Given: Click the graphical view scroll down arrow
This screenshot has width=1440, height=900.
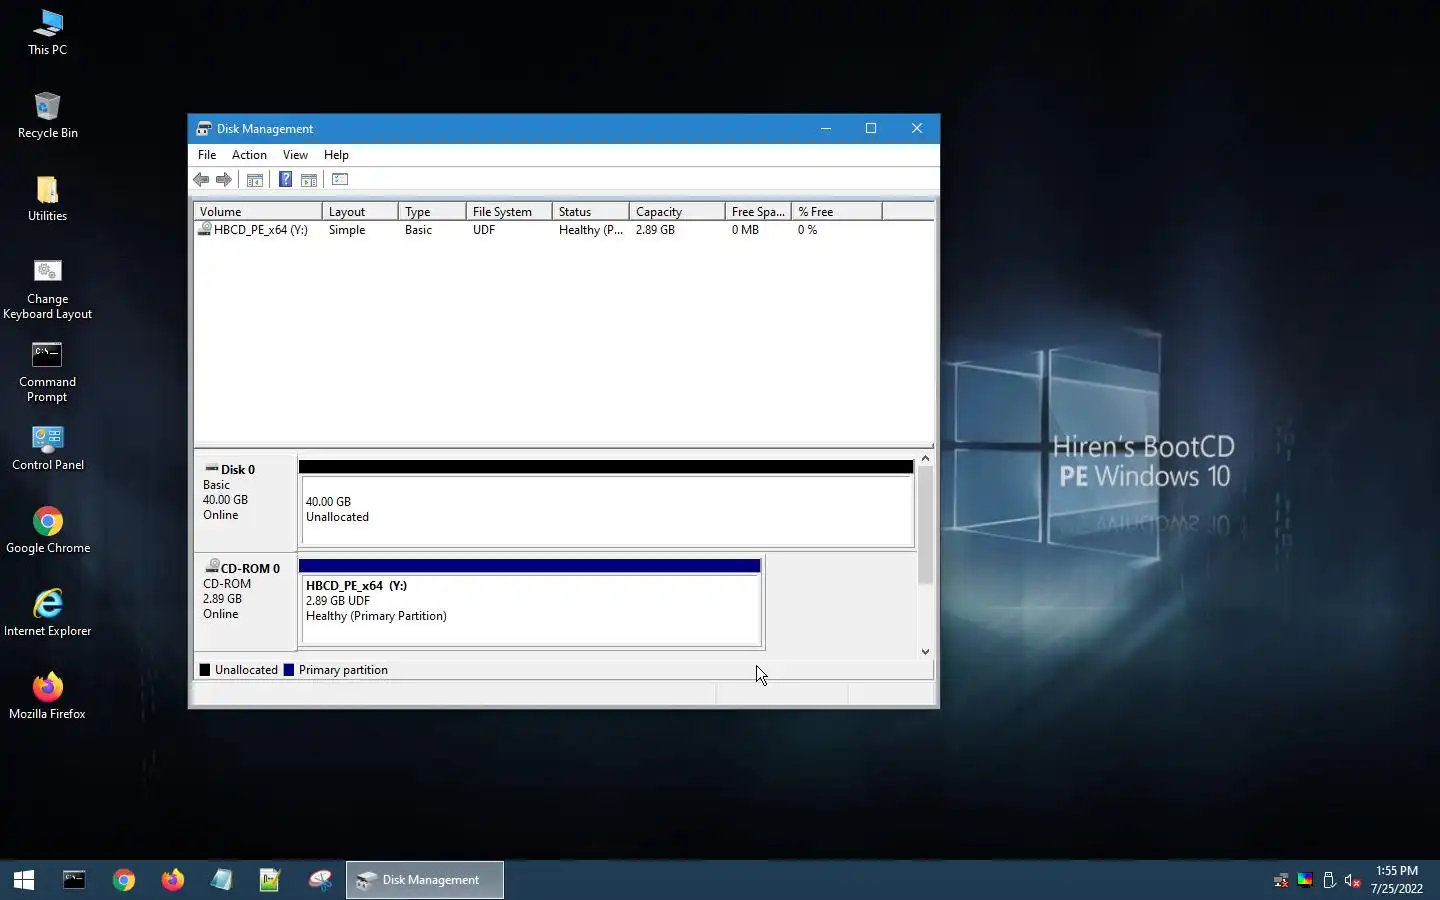Looking at the screenshot, I should coord(925,651).
